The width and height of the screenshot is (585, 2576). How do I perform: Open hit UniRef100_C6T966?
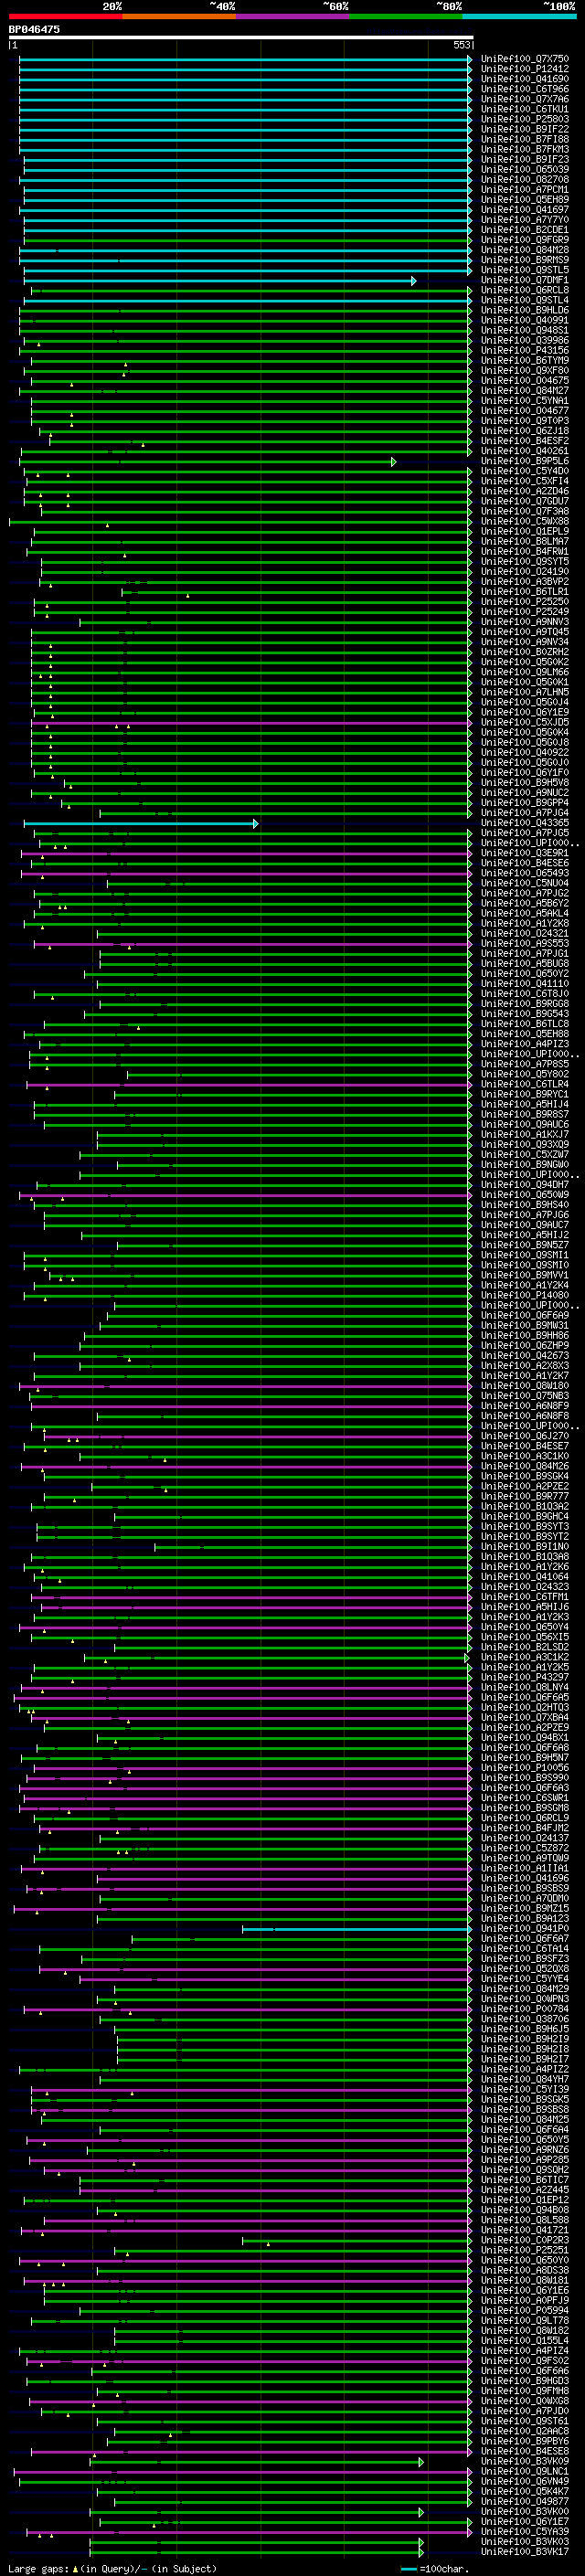[524, 89]
